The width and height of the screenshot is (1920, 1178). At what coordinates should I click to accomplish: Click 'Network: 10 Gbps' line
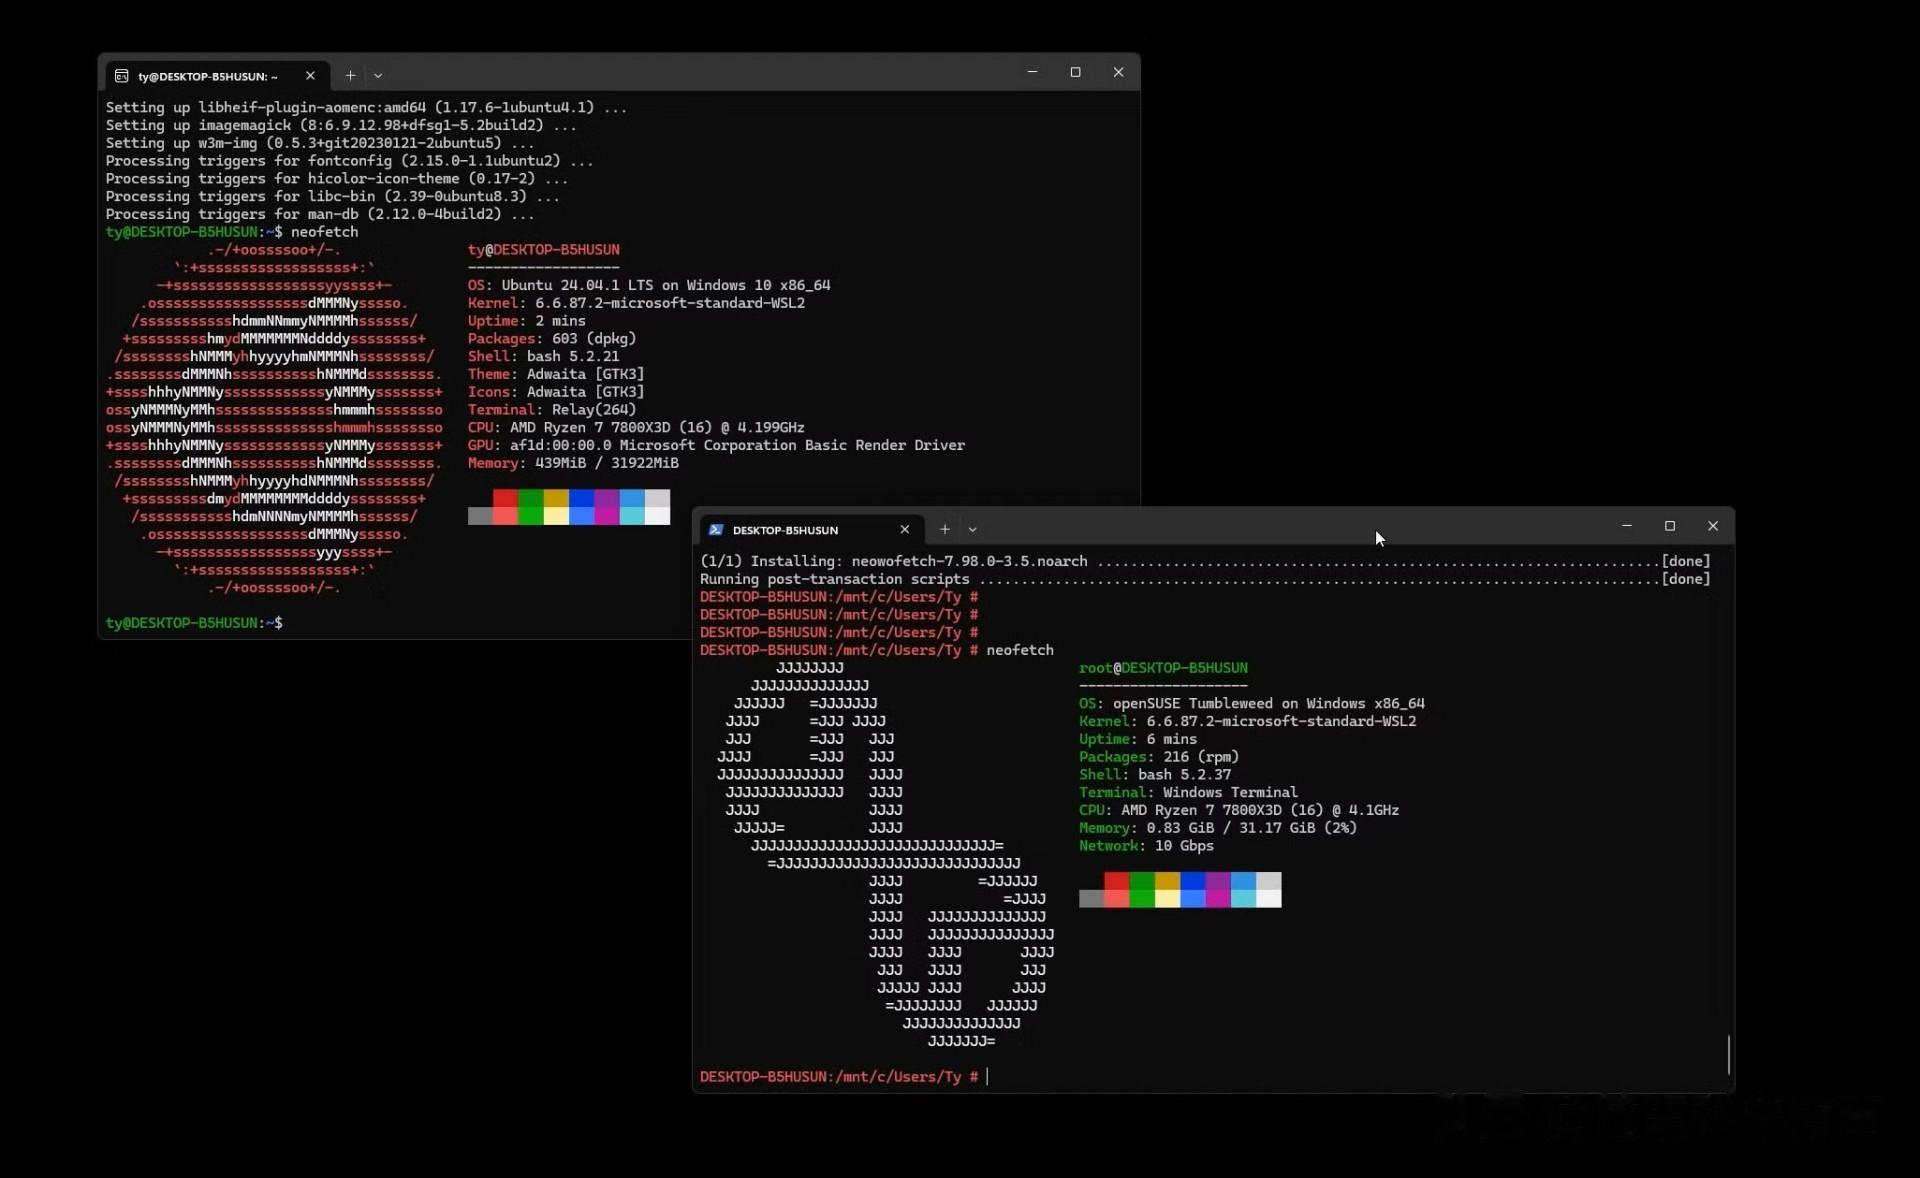pyautogui.click(x=1146, y=846)
